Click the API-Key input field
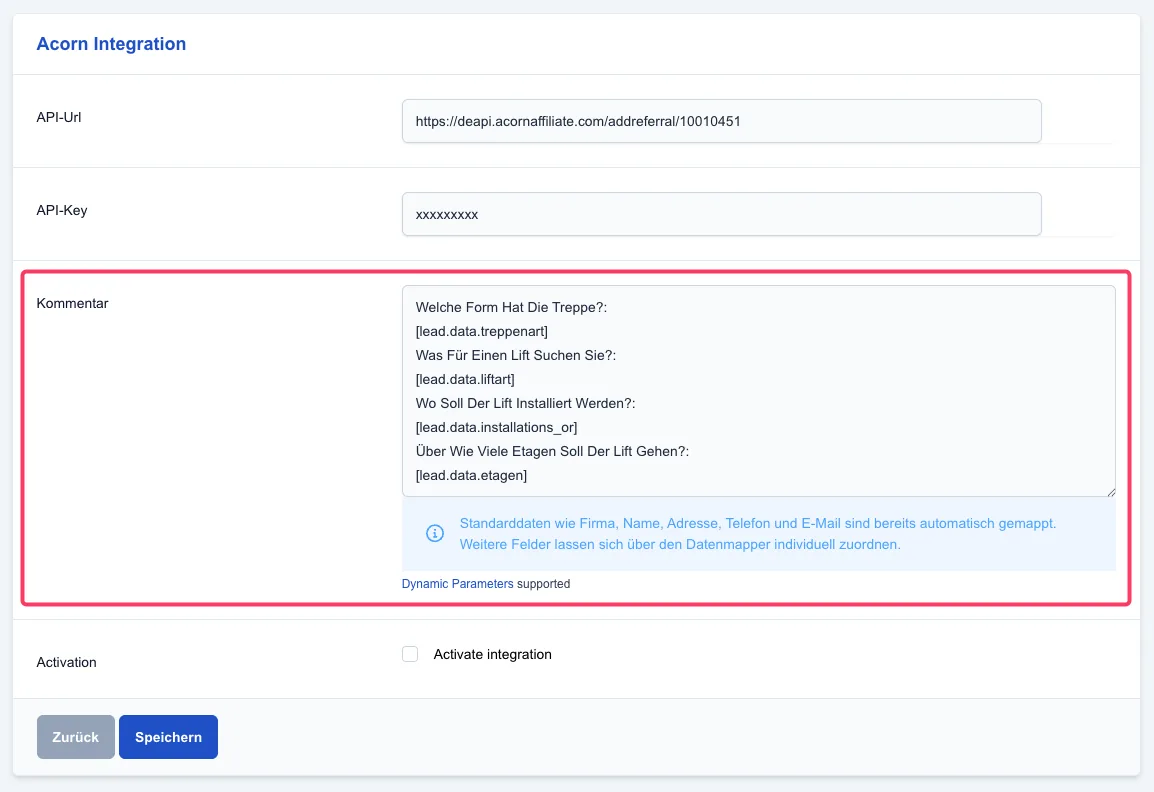 [721, 214]
